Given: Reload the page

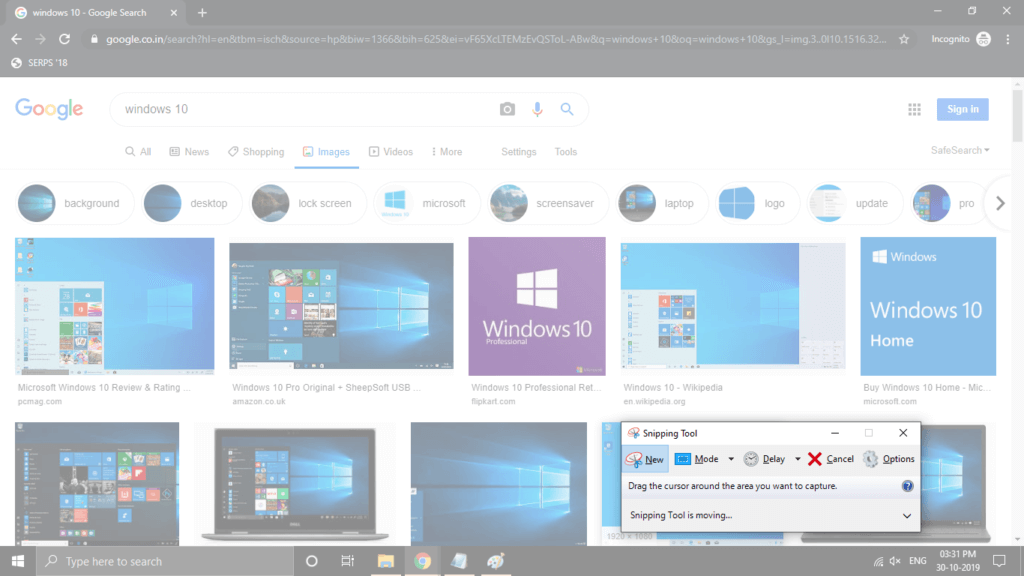Looking at the screenshot, I should [65, 39].
